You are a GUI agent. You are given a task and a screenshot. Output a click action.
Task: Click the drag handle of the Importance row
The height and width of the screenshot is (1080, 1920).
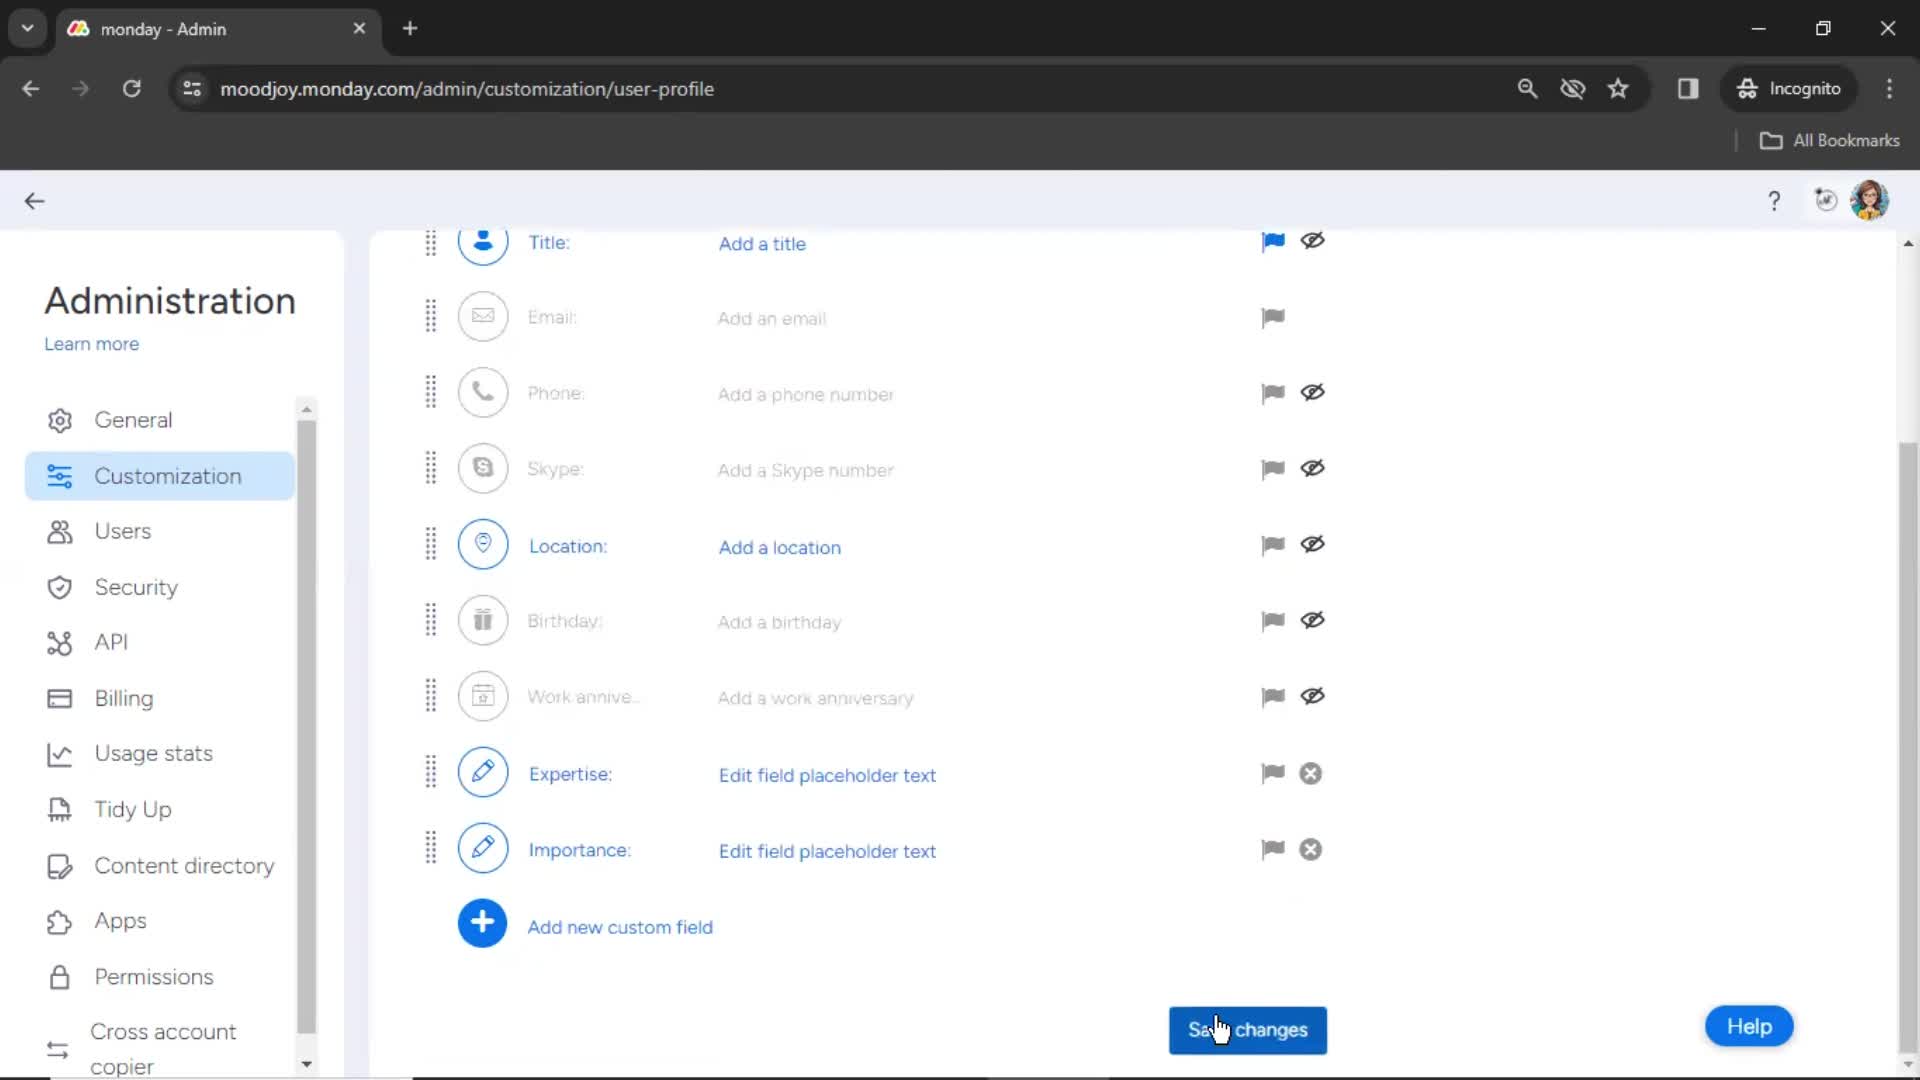coord(431,848)
